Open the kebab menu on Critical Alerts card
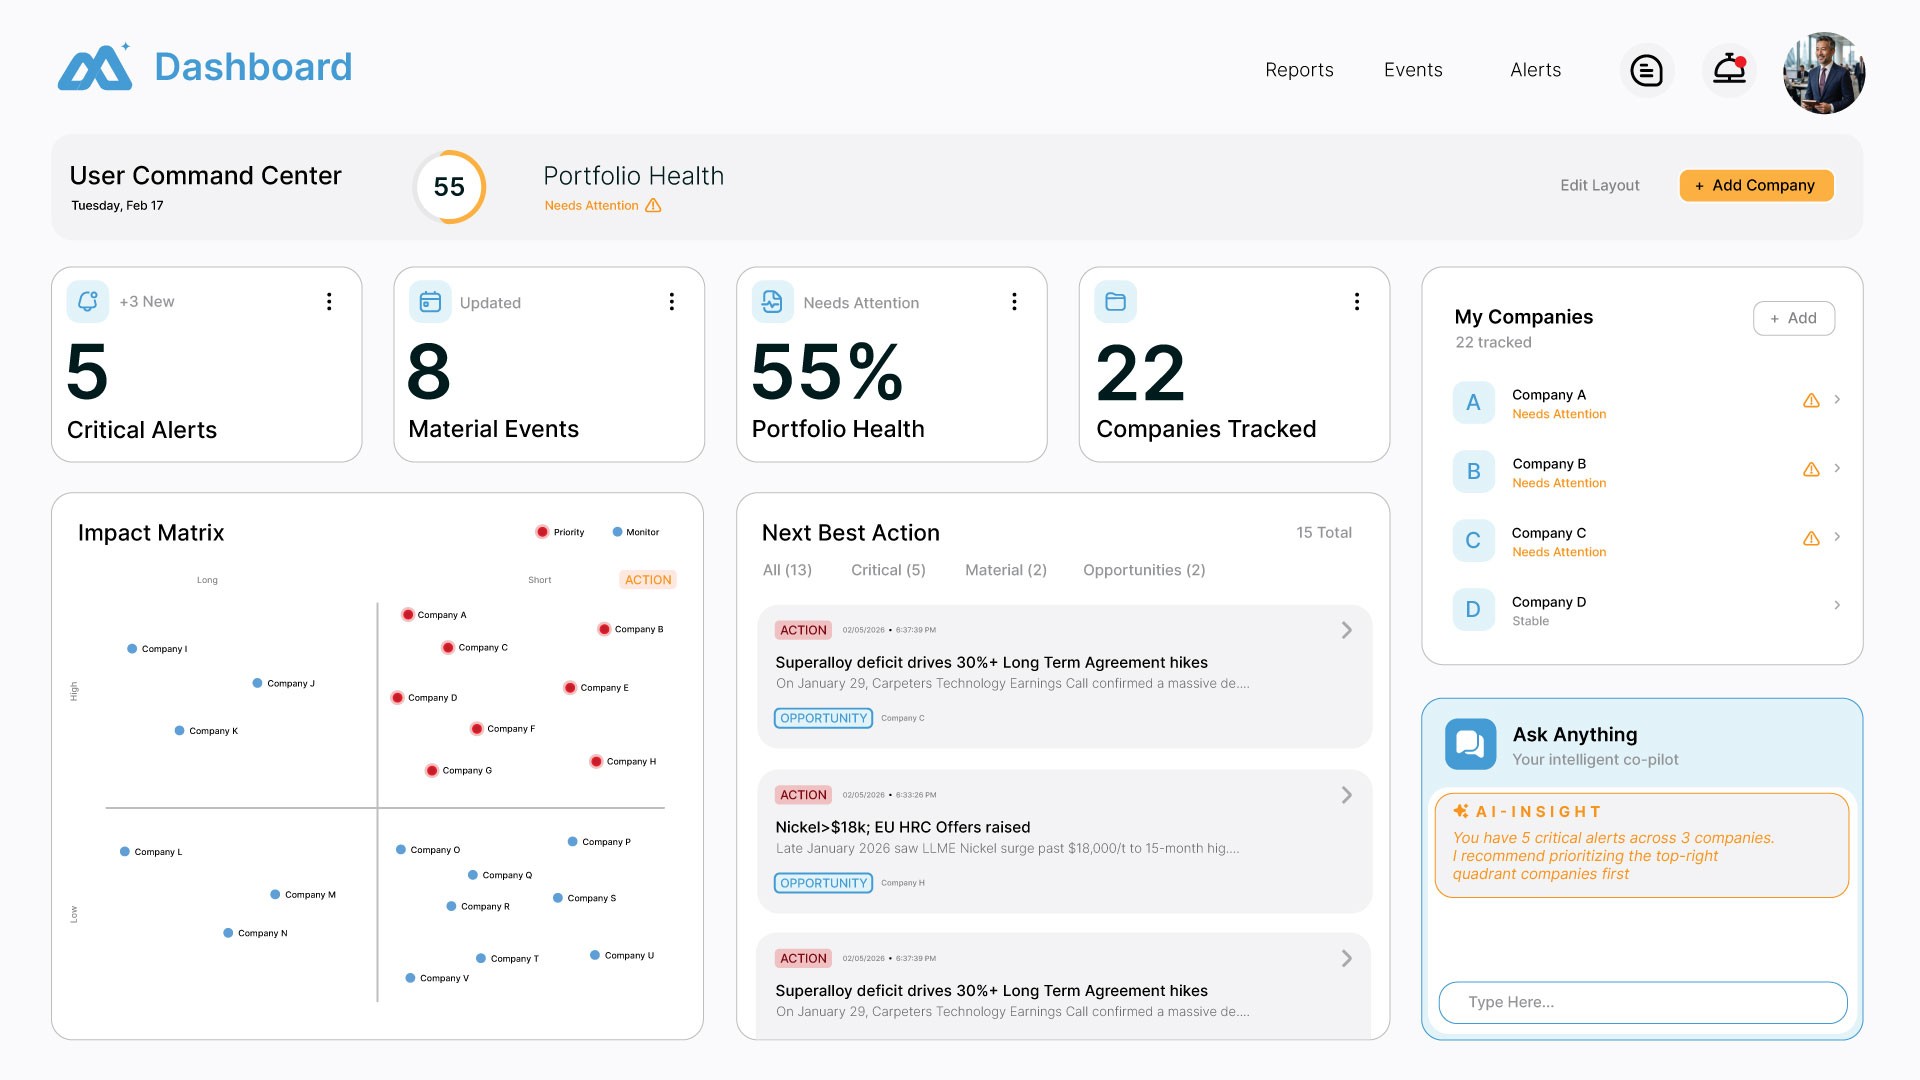Image resolution: width=1920 pixels, height=1080 pixels. 329,301
